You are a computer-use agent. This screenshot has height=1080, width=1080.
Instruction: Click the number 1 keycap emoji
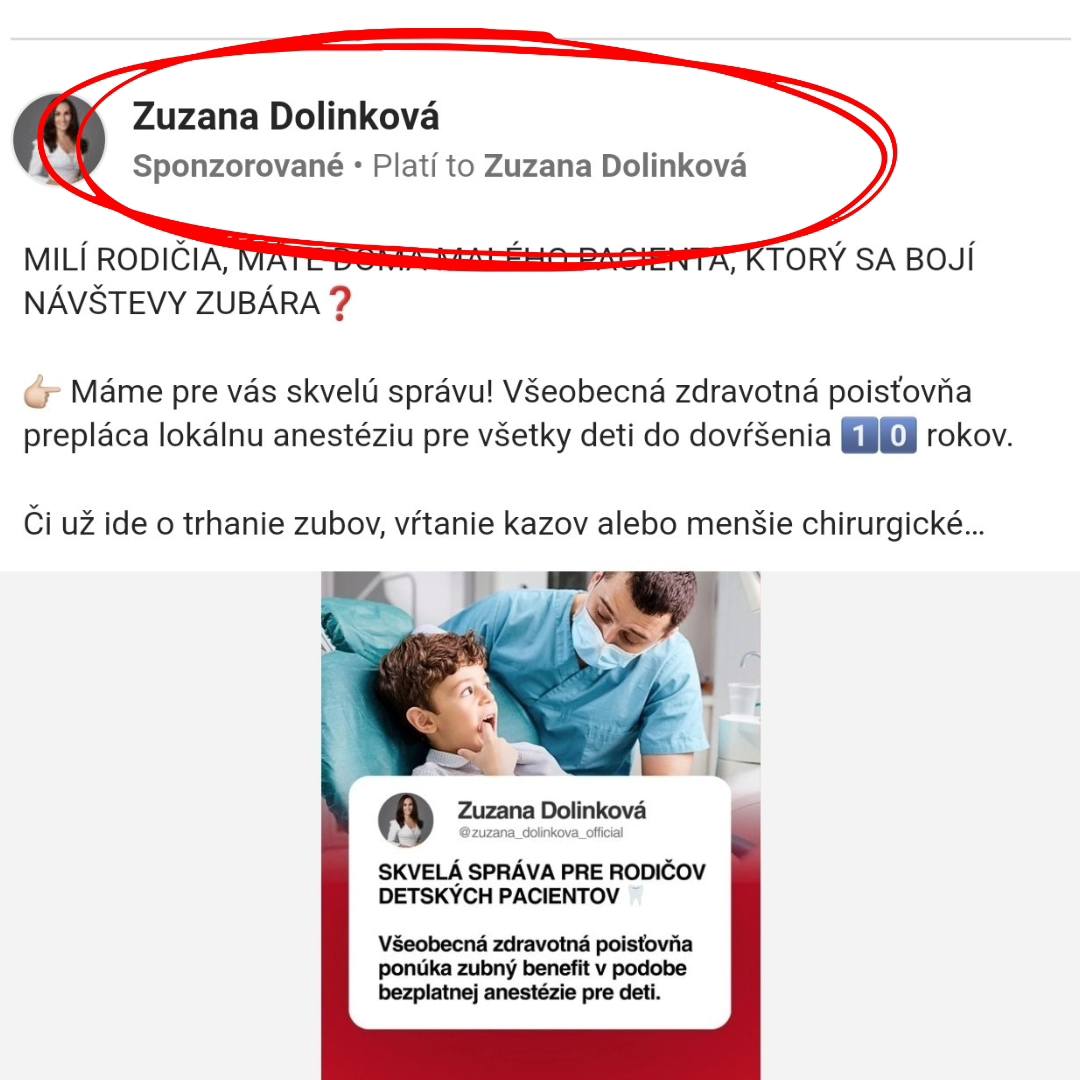tap(859, 435)
